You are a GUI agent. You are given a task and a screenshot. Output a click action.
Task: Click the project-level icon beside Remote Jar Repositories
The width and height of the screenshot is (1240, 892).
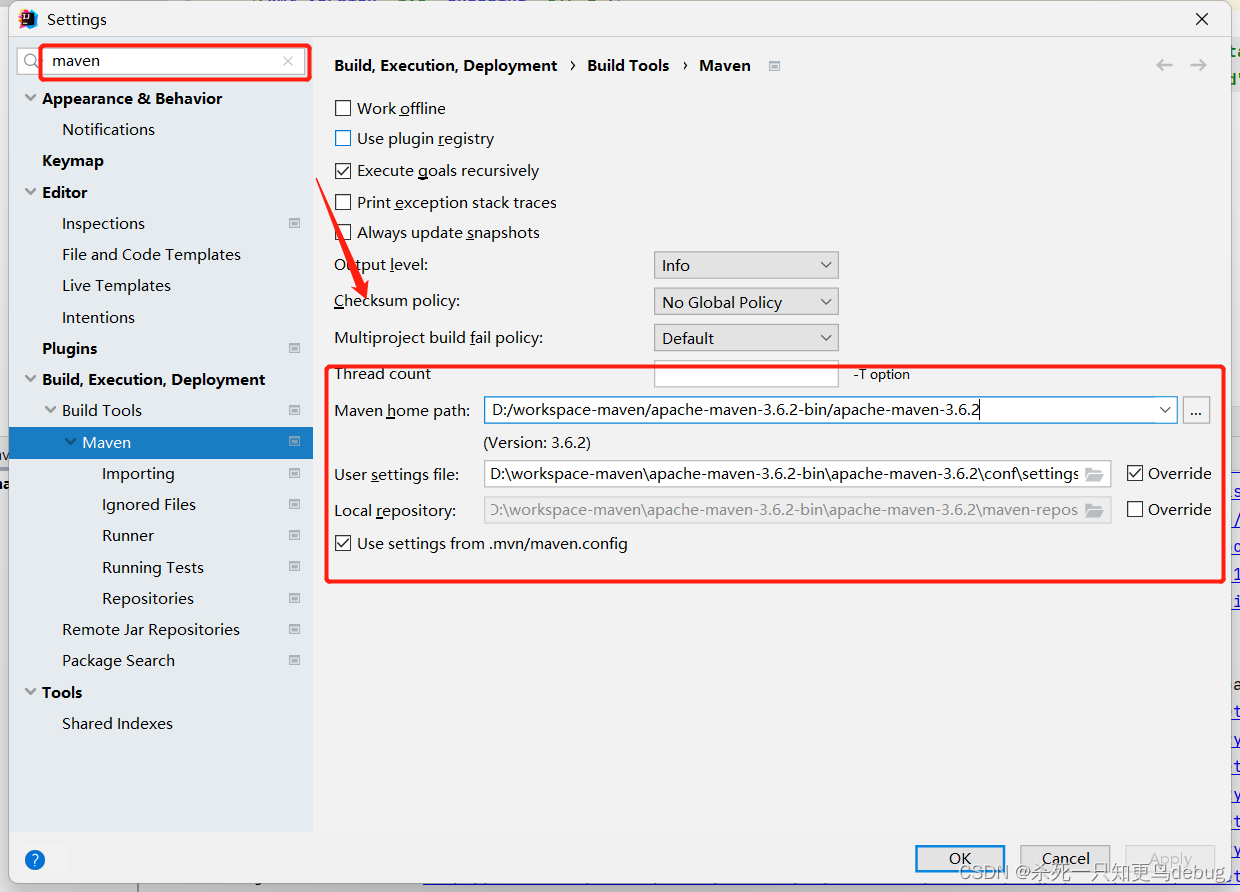[294, 629]
